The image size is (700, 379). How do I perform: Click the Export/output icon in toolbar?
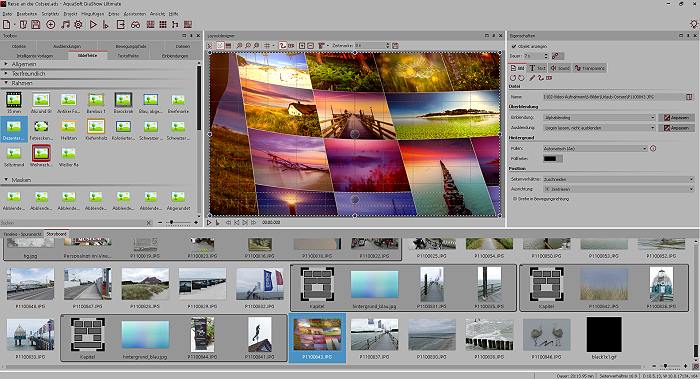point(121,25)
